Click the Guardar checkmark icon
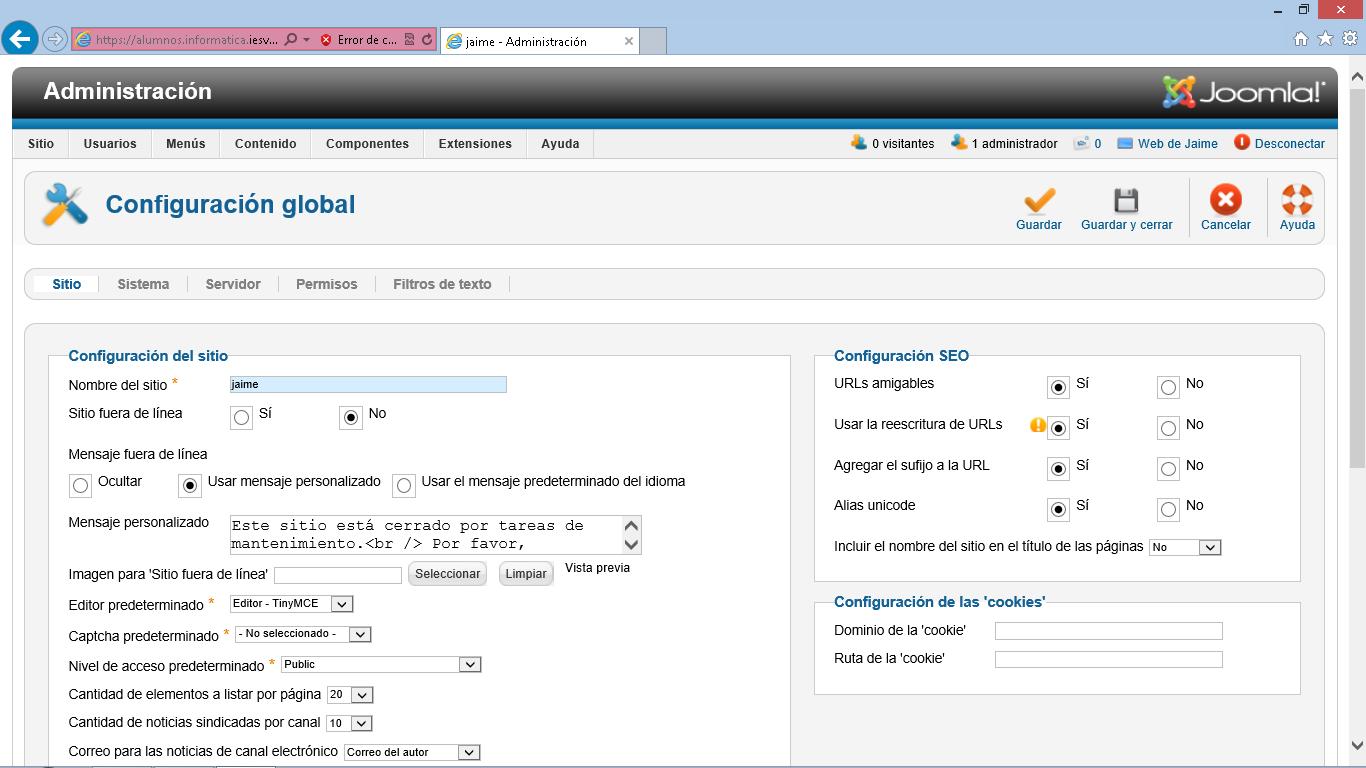The height and width of the screenshot is (768, 1366). point(1039,201)
